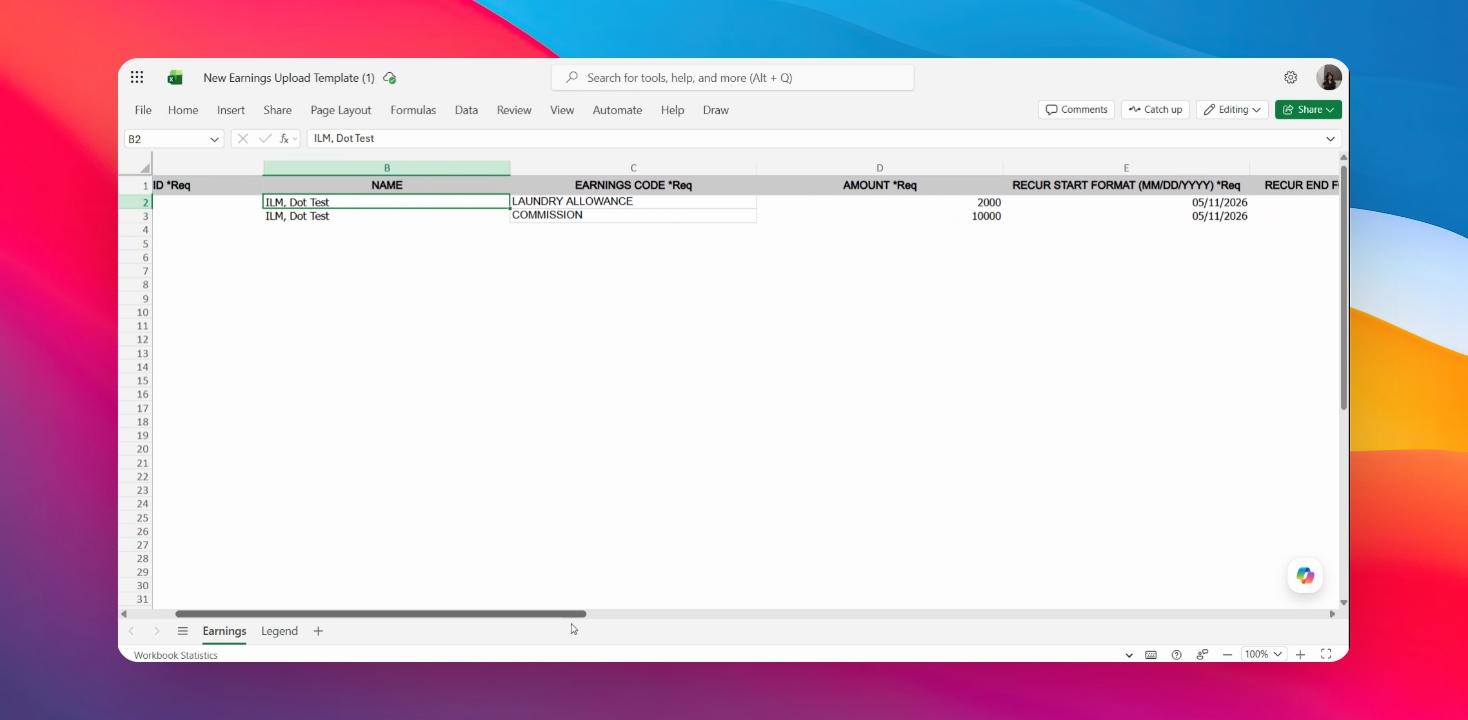Open the 100% zoom level dropdown
1468x720 pixels.
pos(1262,654)
